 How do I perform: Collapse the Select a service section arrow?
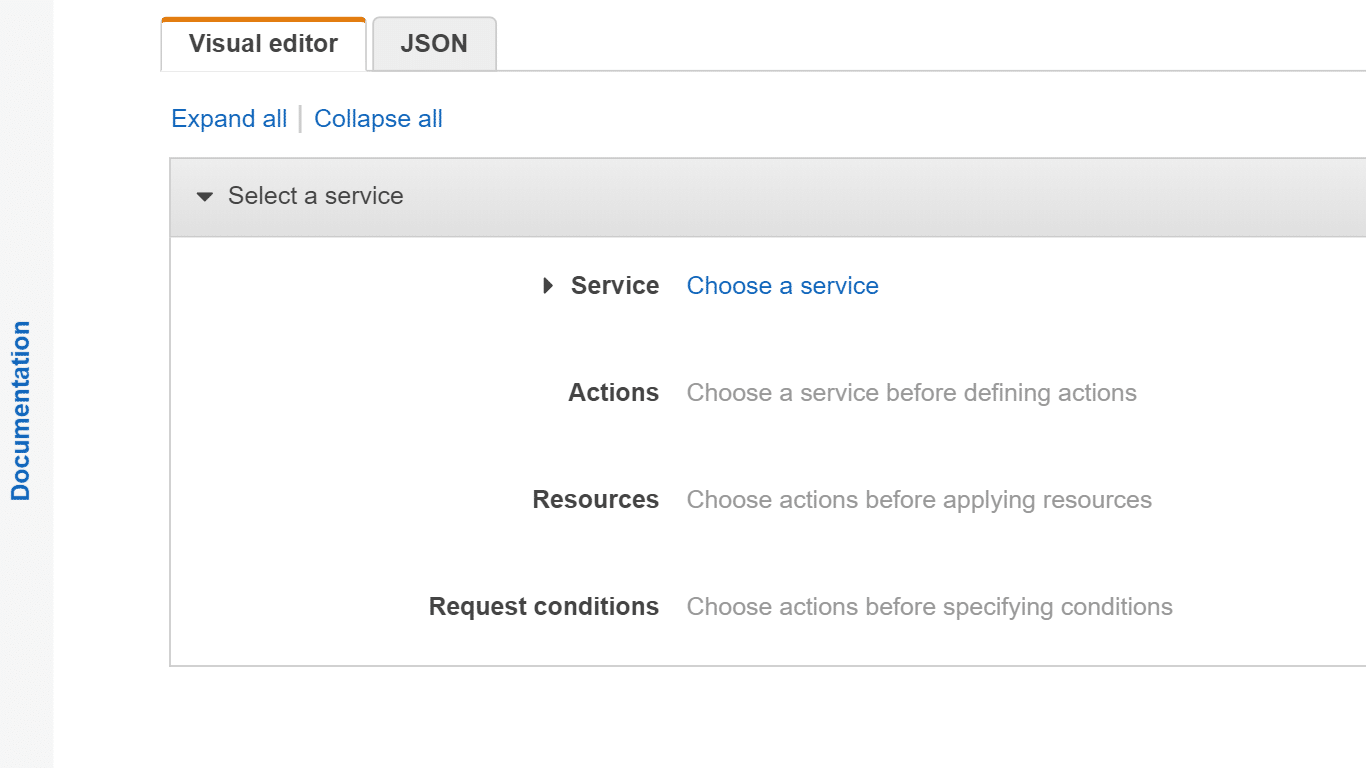pyautogui.click(x=205, y=197)
